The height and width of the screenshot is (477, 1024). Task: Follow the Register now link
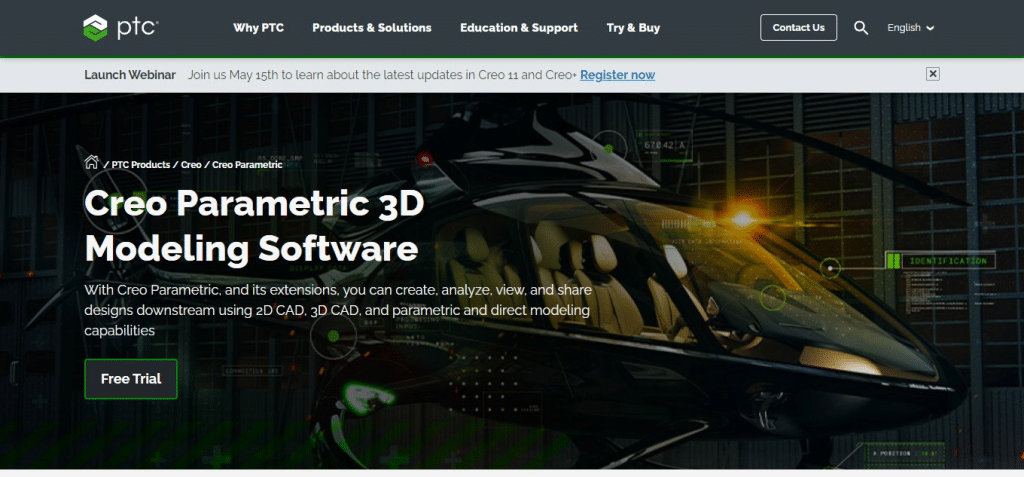617,75
